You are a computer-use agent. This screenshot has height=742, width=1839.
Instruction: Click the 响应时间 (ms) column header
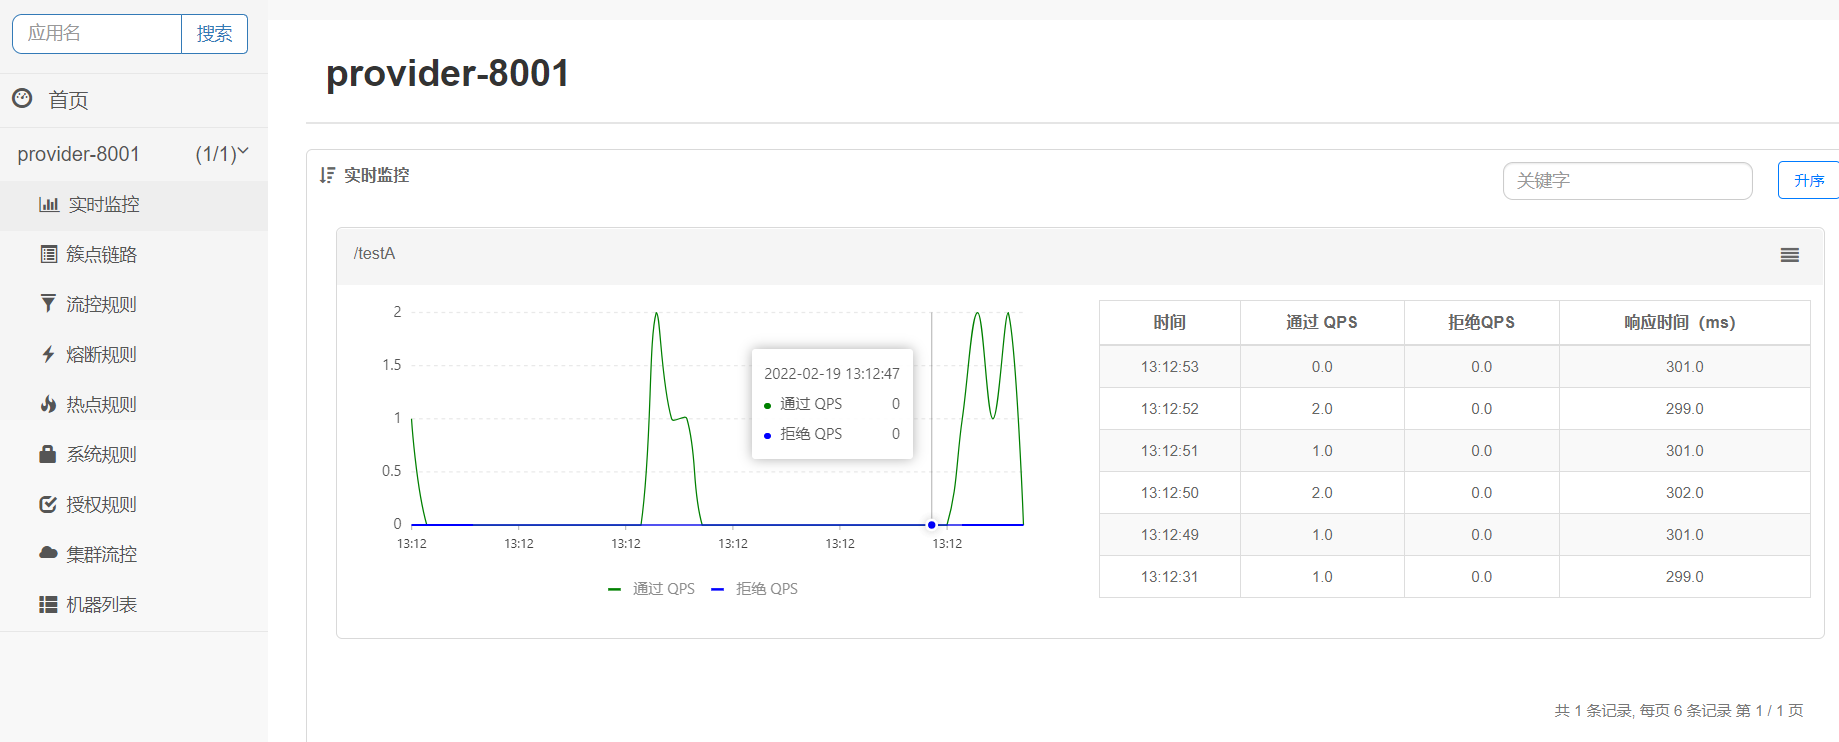[1684, 322]
